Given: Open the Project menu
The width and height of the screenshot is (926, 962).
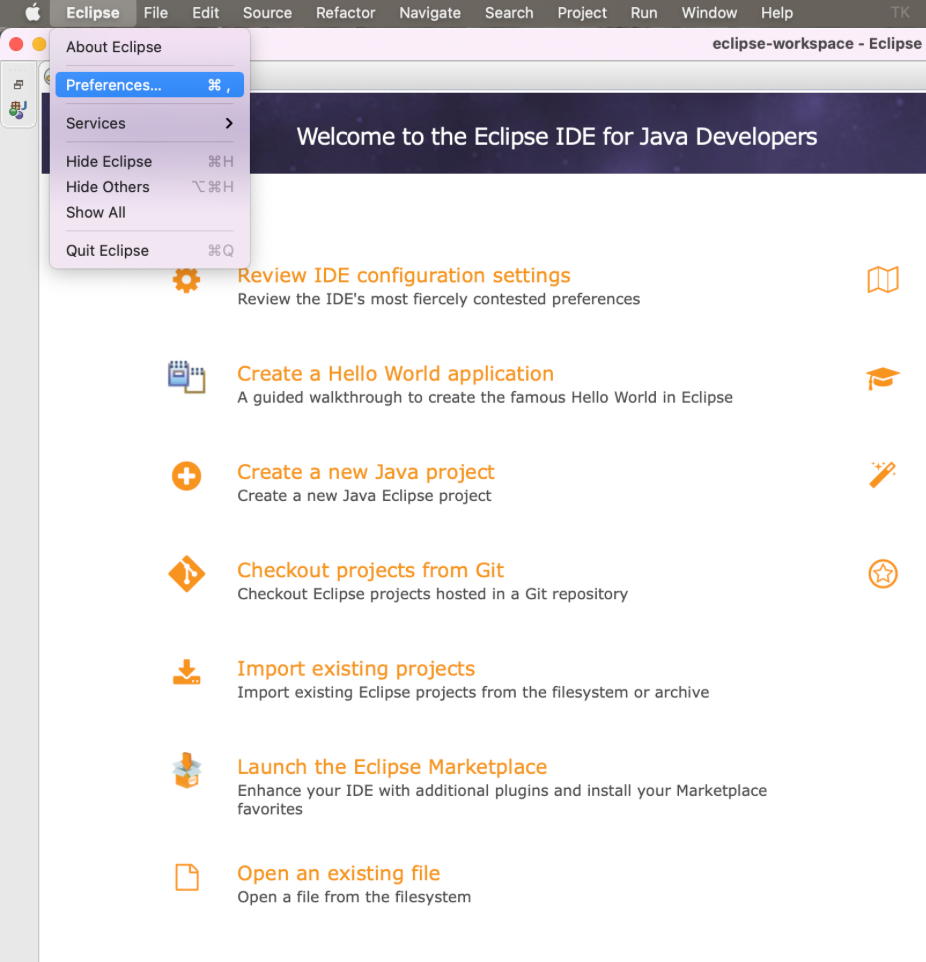Looking at the screenshot, I should coord(582,13).
